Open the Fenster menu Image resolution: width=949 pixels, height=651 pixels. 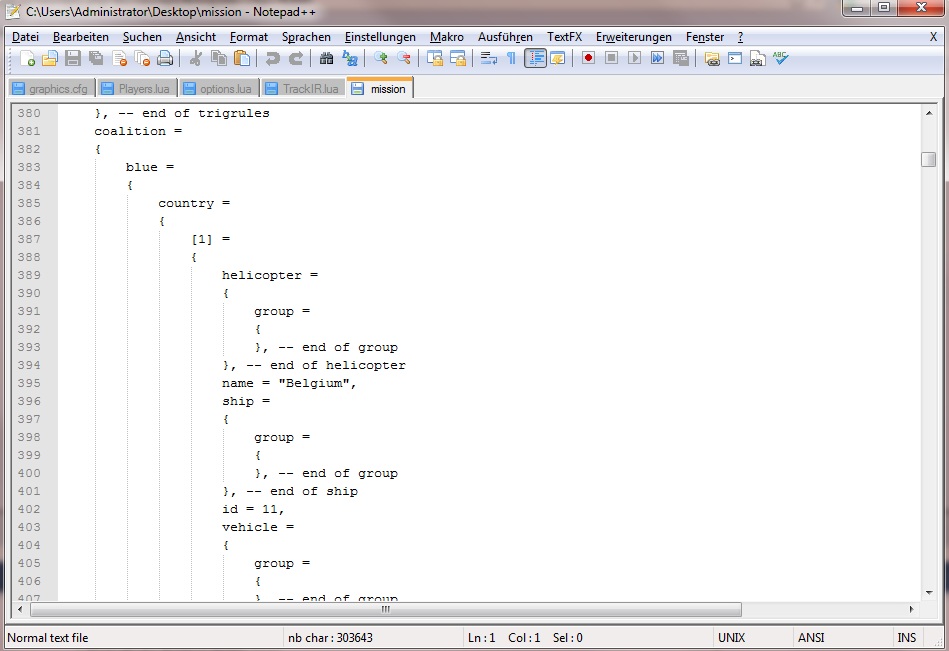coord(704,37)
